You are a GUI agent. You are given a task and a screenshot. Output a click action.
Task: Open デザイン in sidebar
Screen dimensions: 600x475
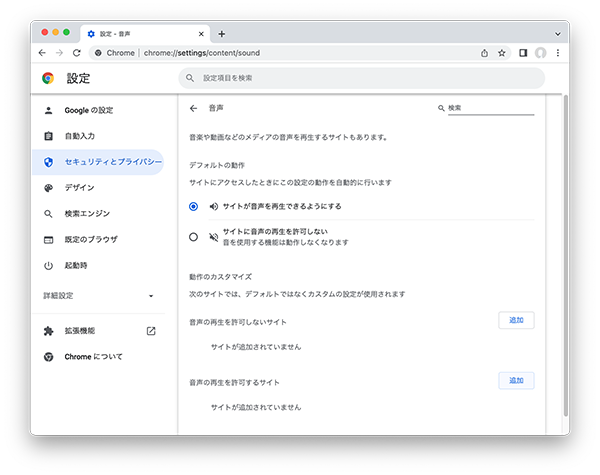pos(98,188)
